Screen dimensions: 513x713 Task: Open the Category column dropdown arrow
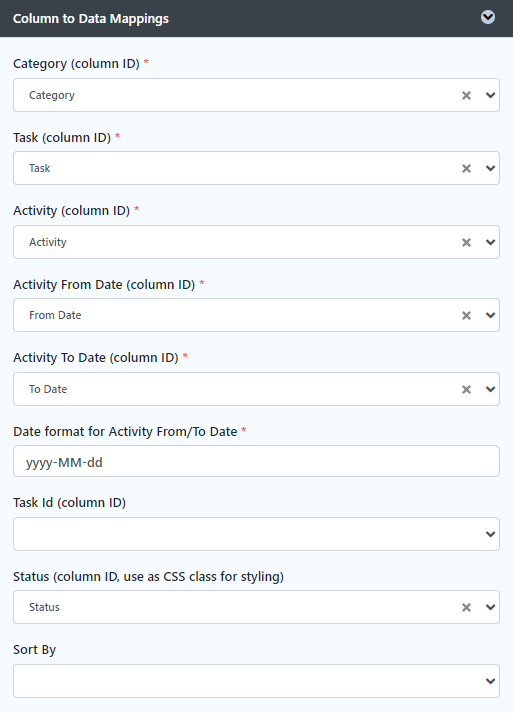click(490, 95)
